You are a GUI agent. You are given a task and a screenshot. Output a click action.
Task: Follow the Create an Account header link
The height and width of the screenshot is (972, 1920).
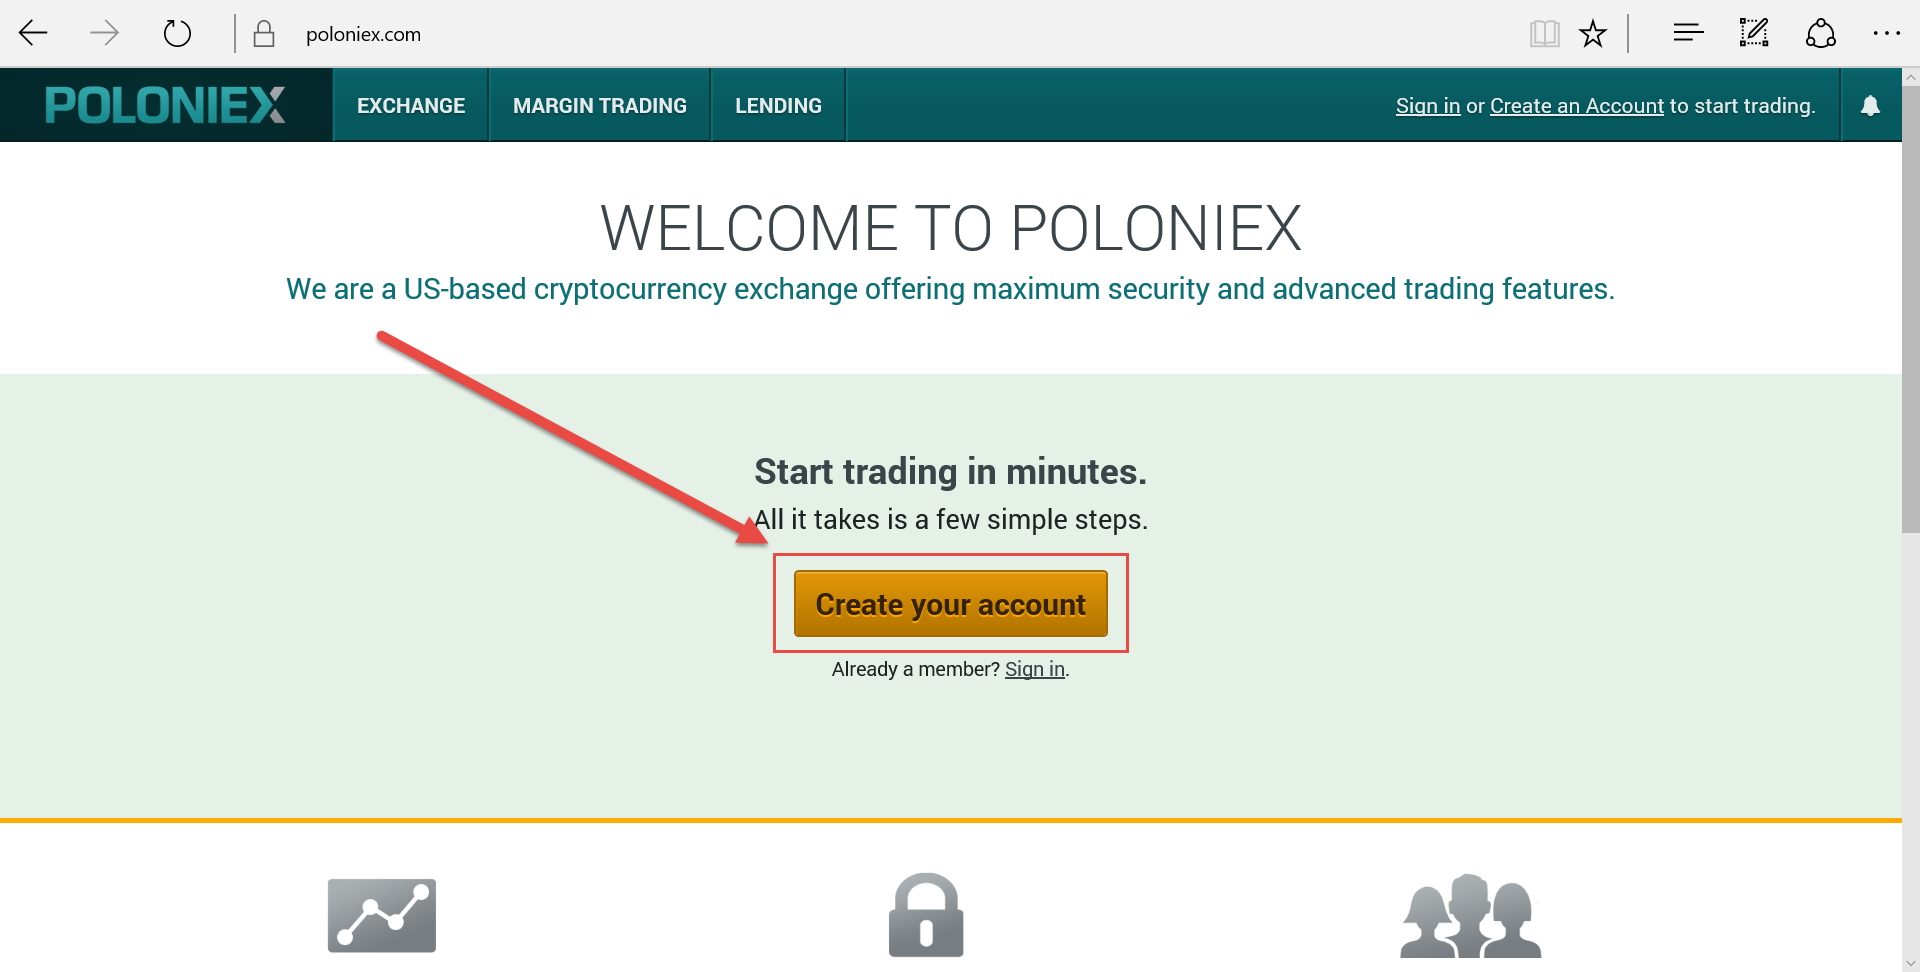click(x=1576, y=106)
